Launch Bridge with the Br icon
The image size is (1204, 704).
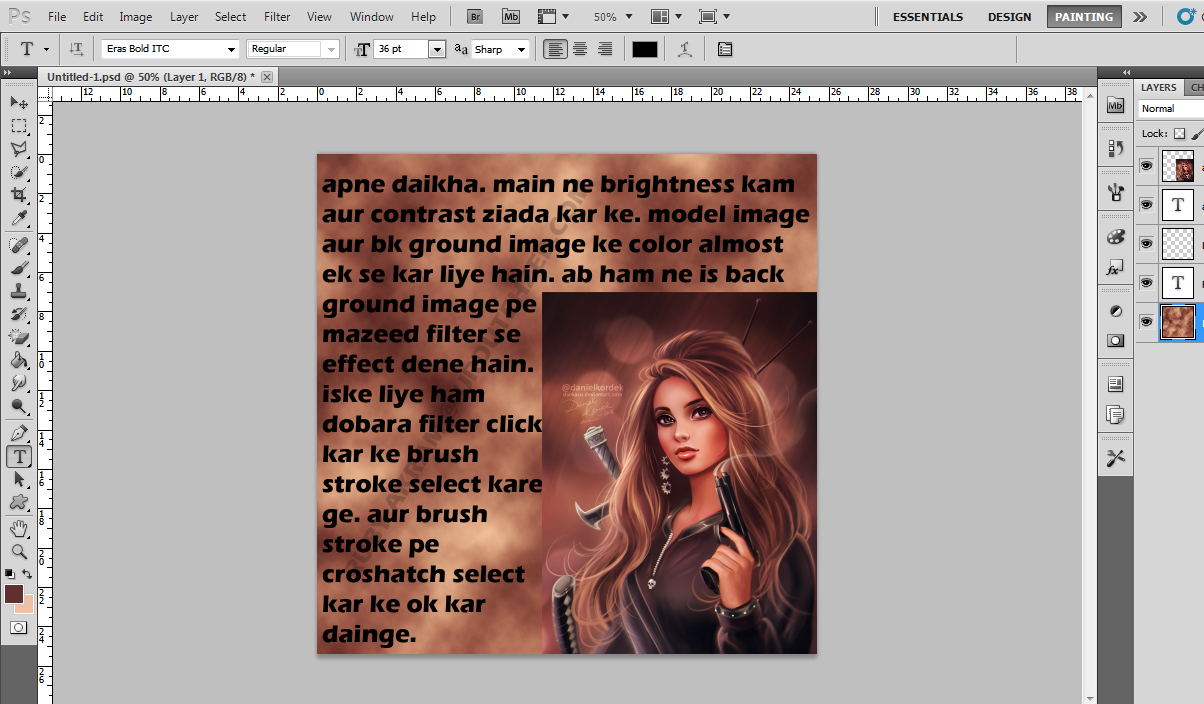click(477, 17)
